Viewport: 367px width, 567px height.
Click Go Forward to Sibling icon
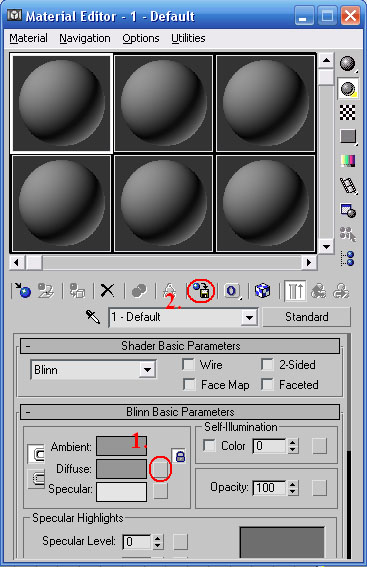tap(341, 291)
